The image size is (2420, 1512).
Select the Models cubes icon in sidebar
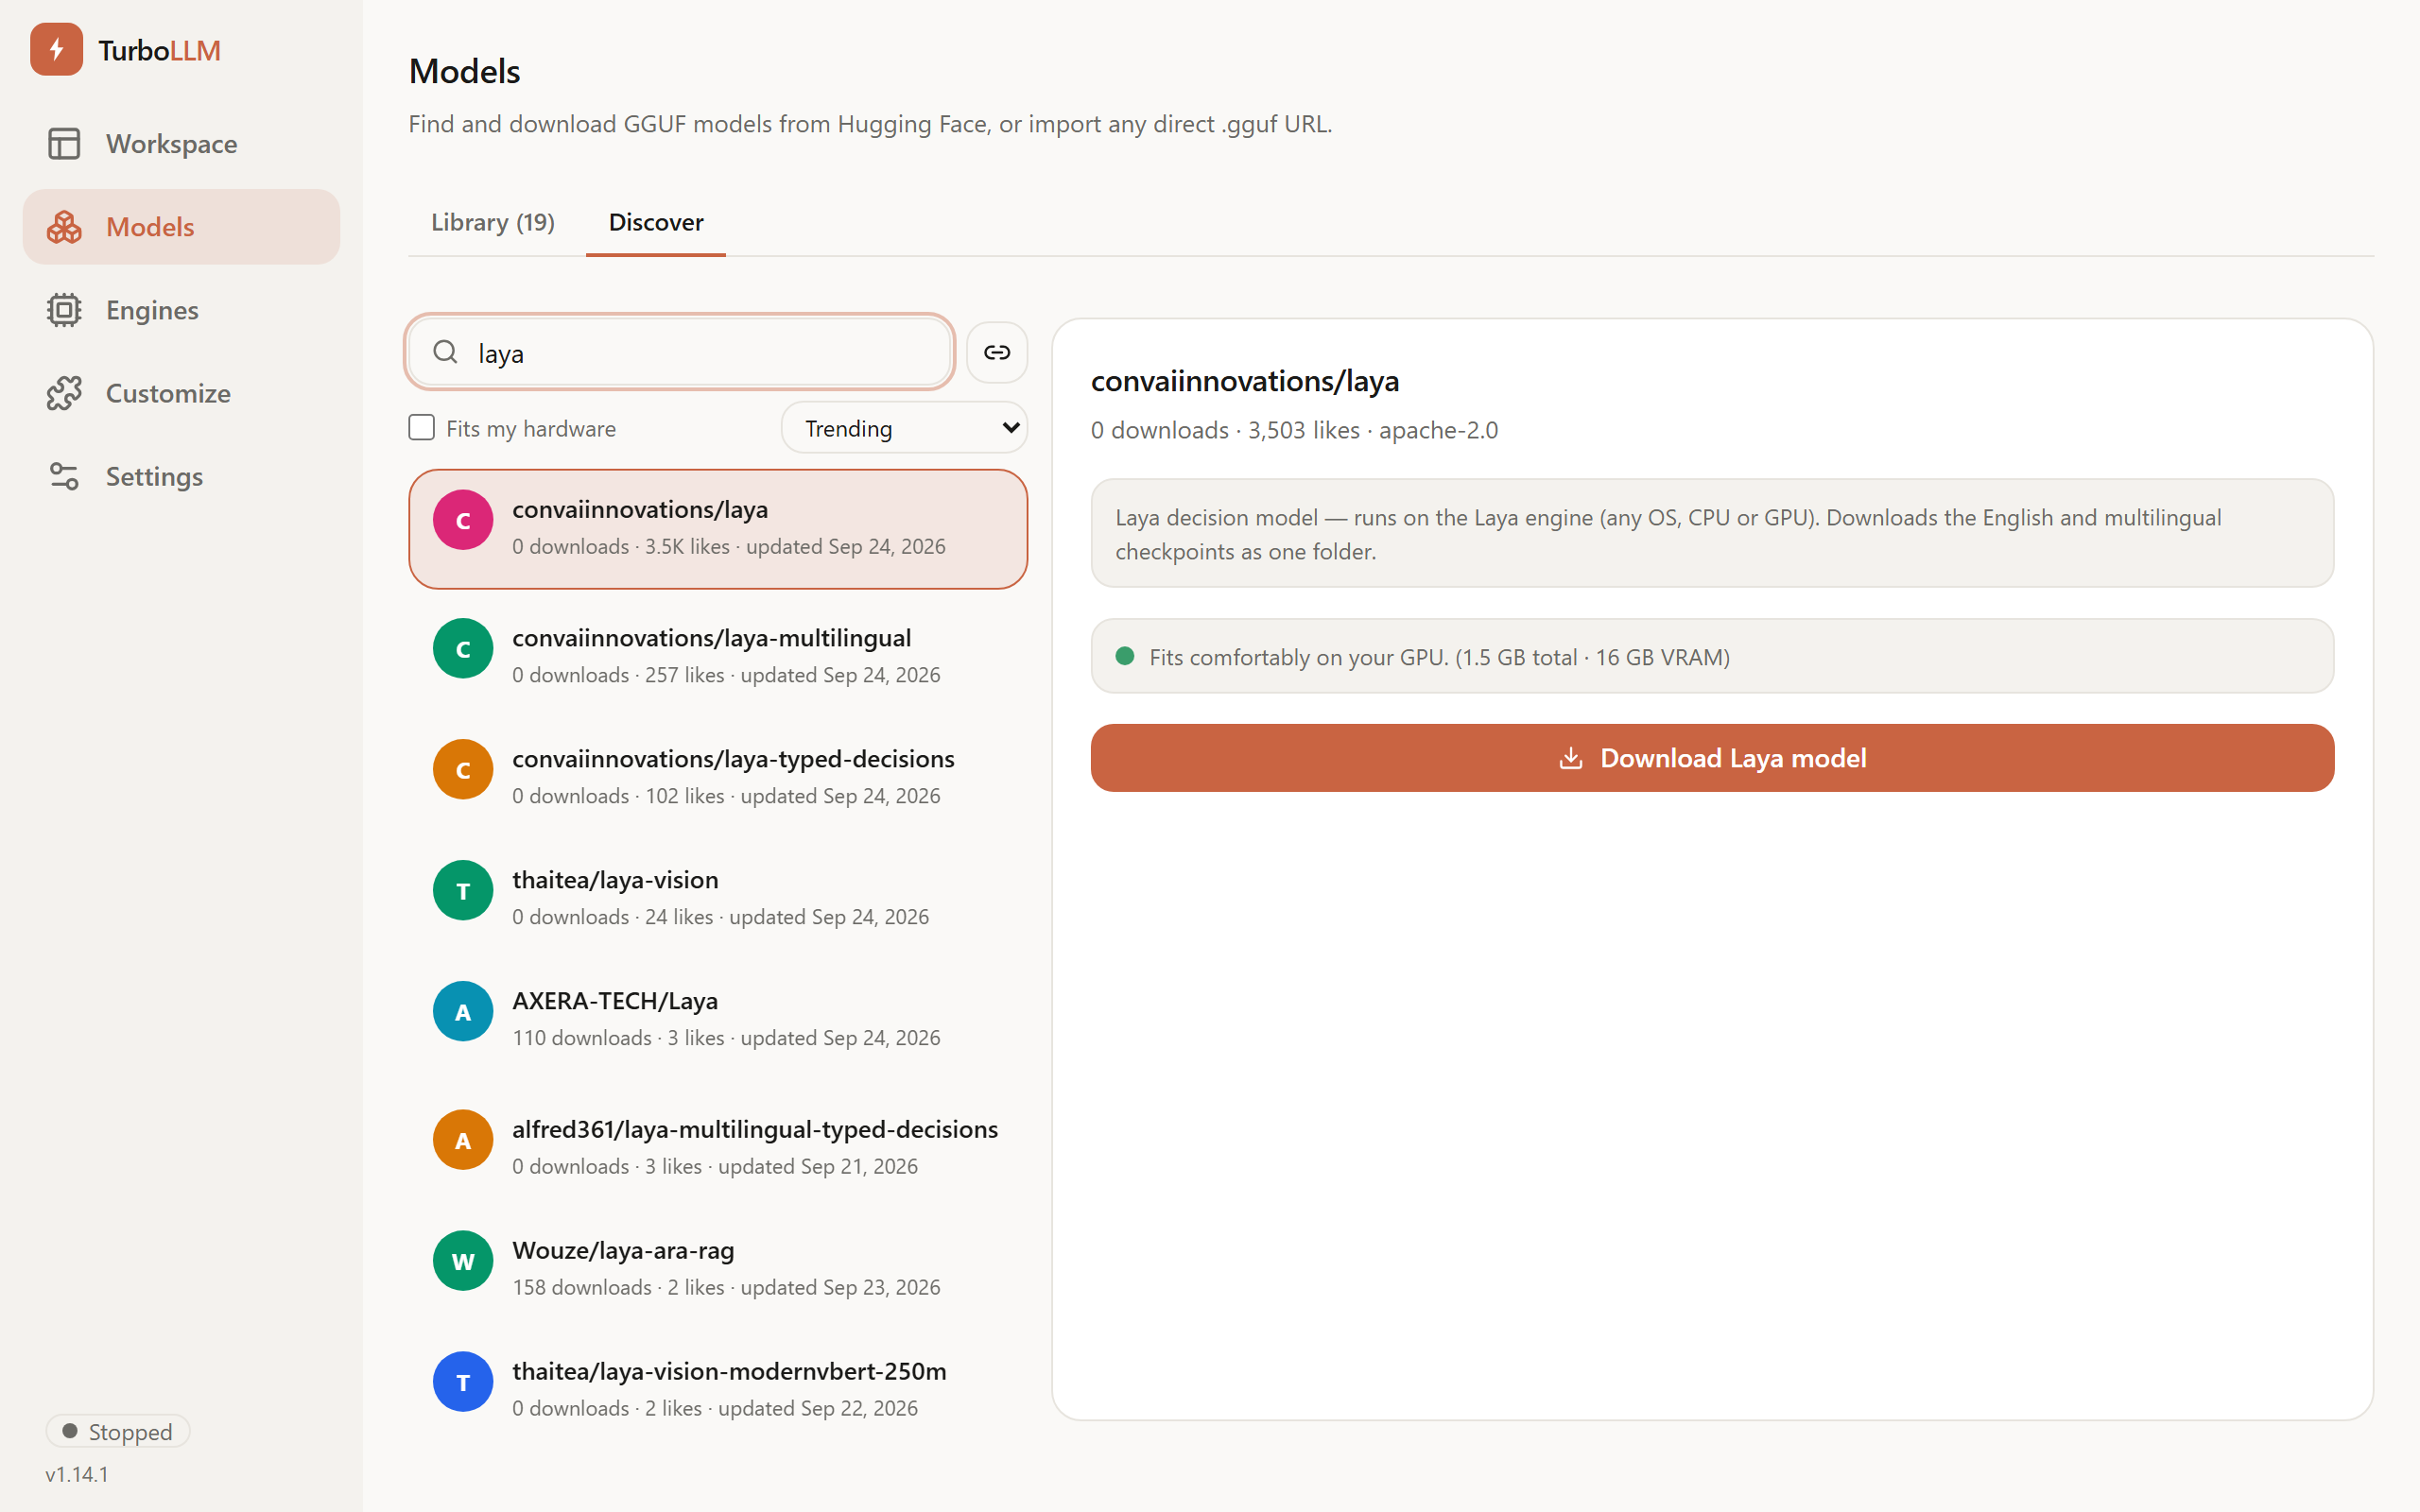64,227
